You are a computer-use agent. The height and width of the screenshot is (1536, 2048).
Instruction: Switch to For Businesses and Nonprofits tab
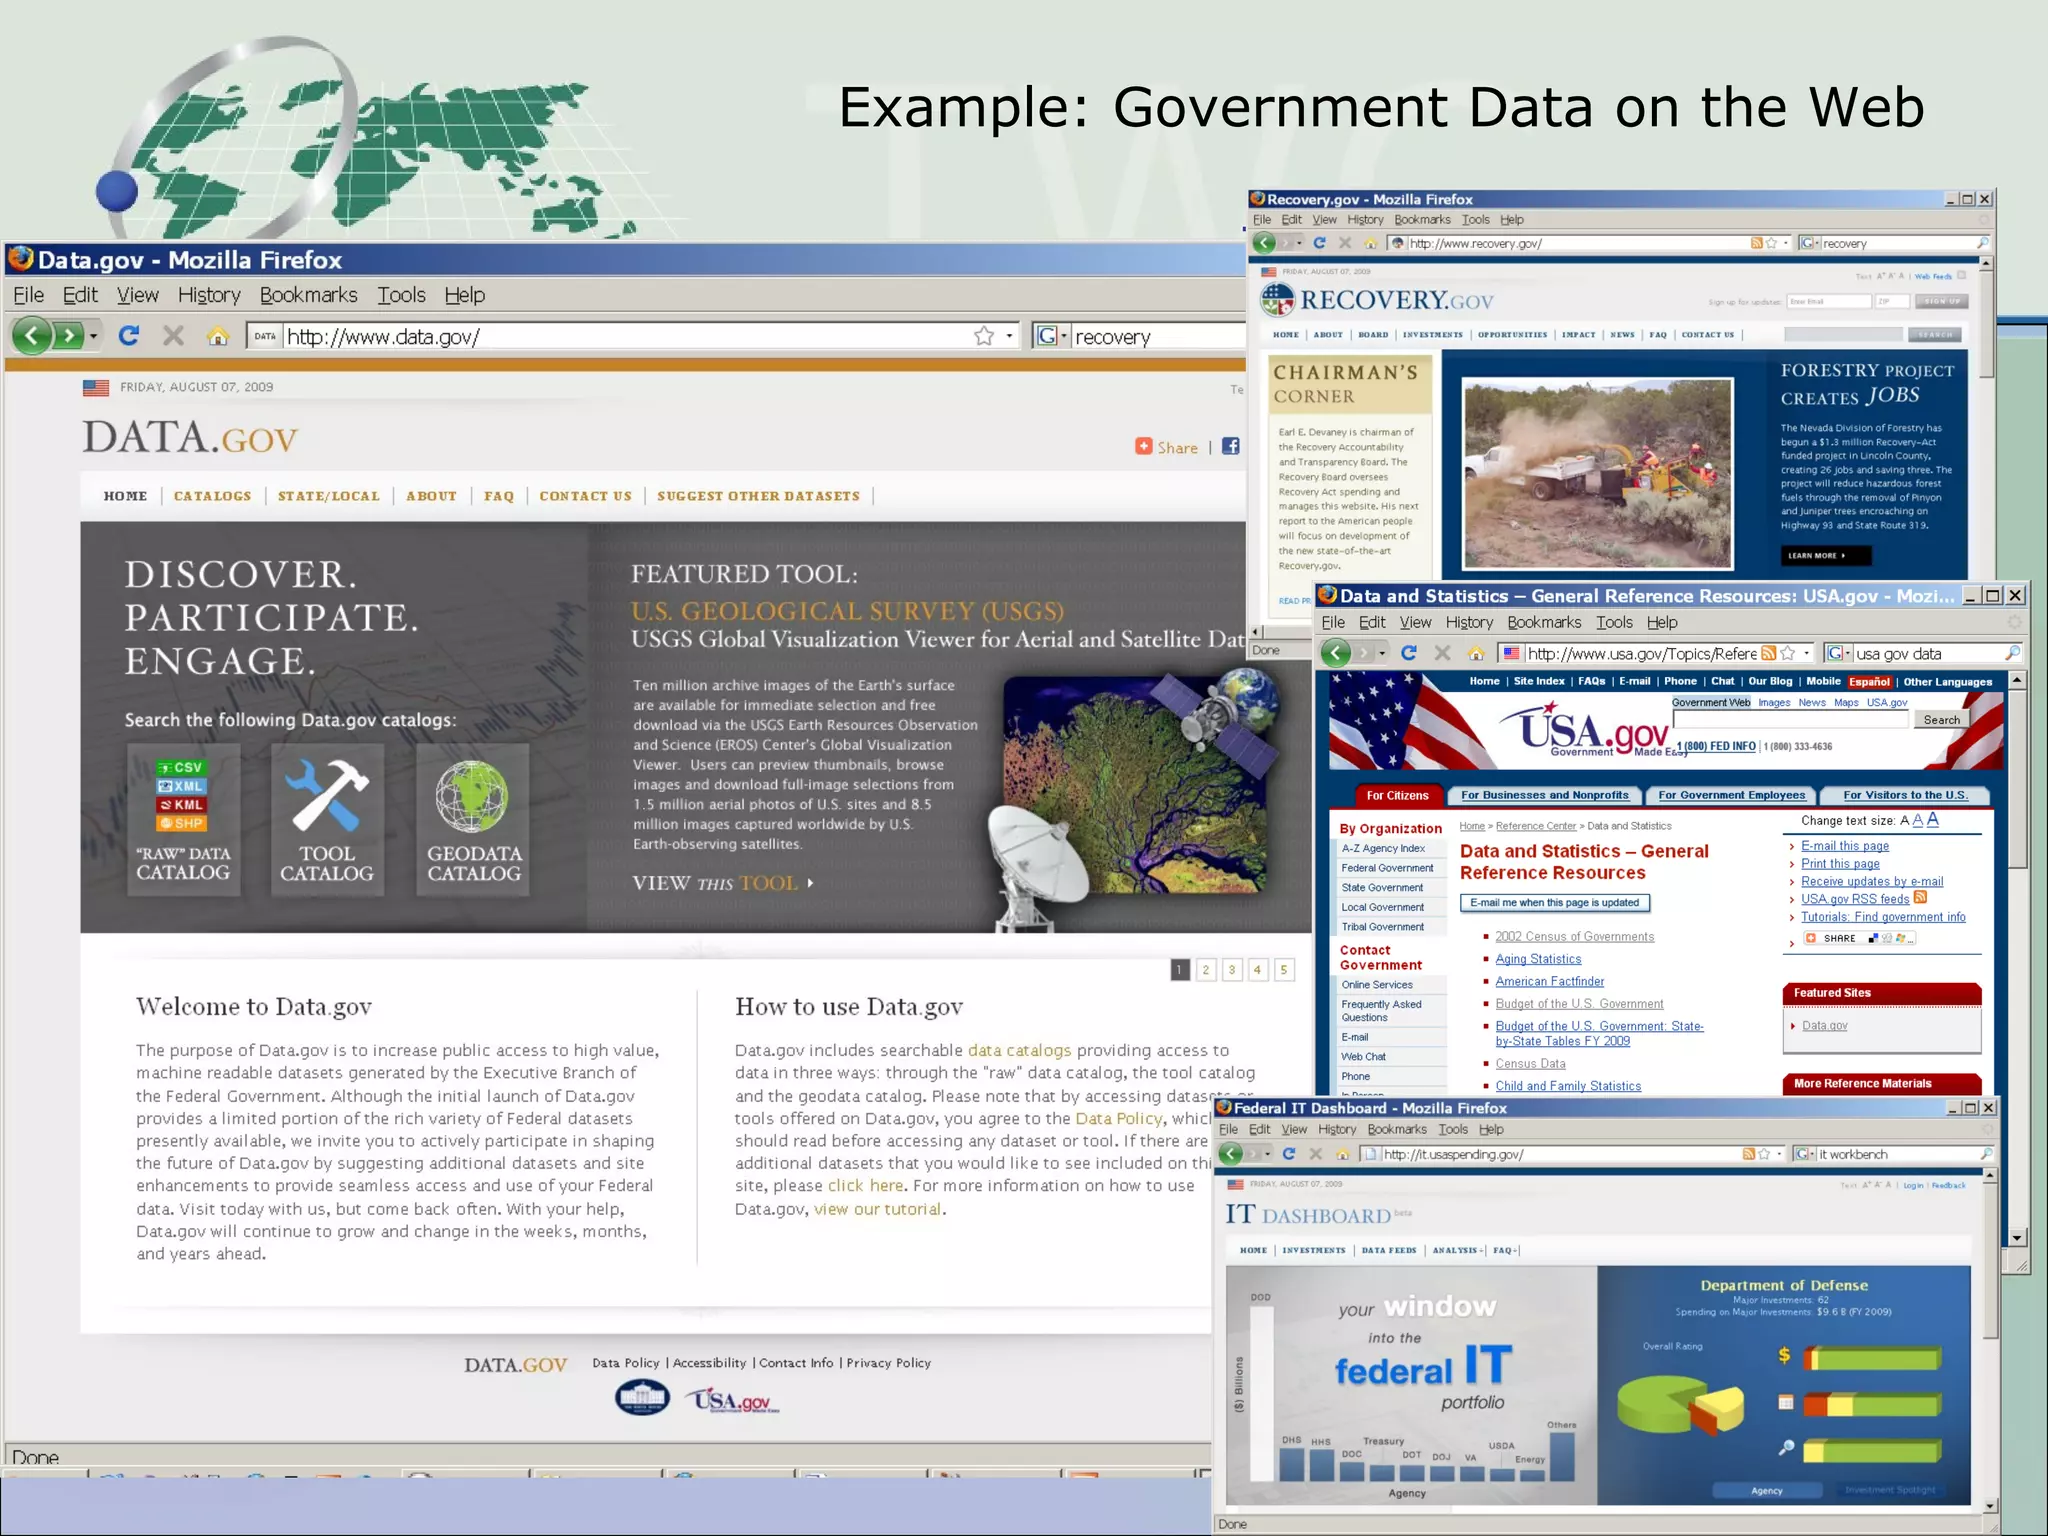tap(1544, 795)
